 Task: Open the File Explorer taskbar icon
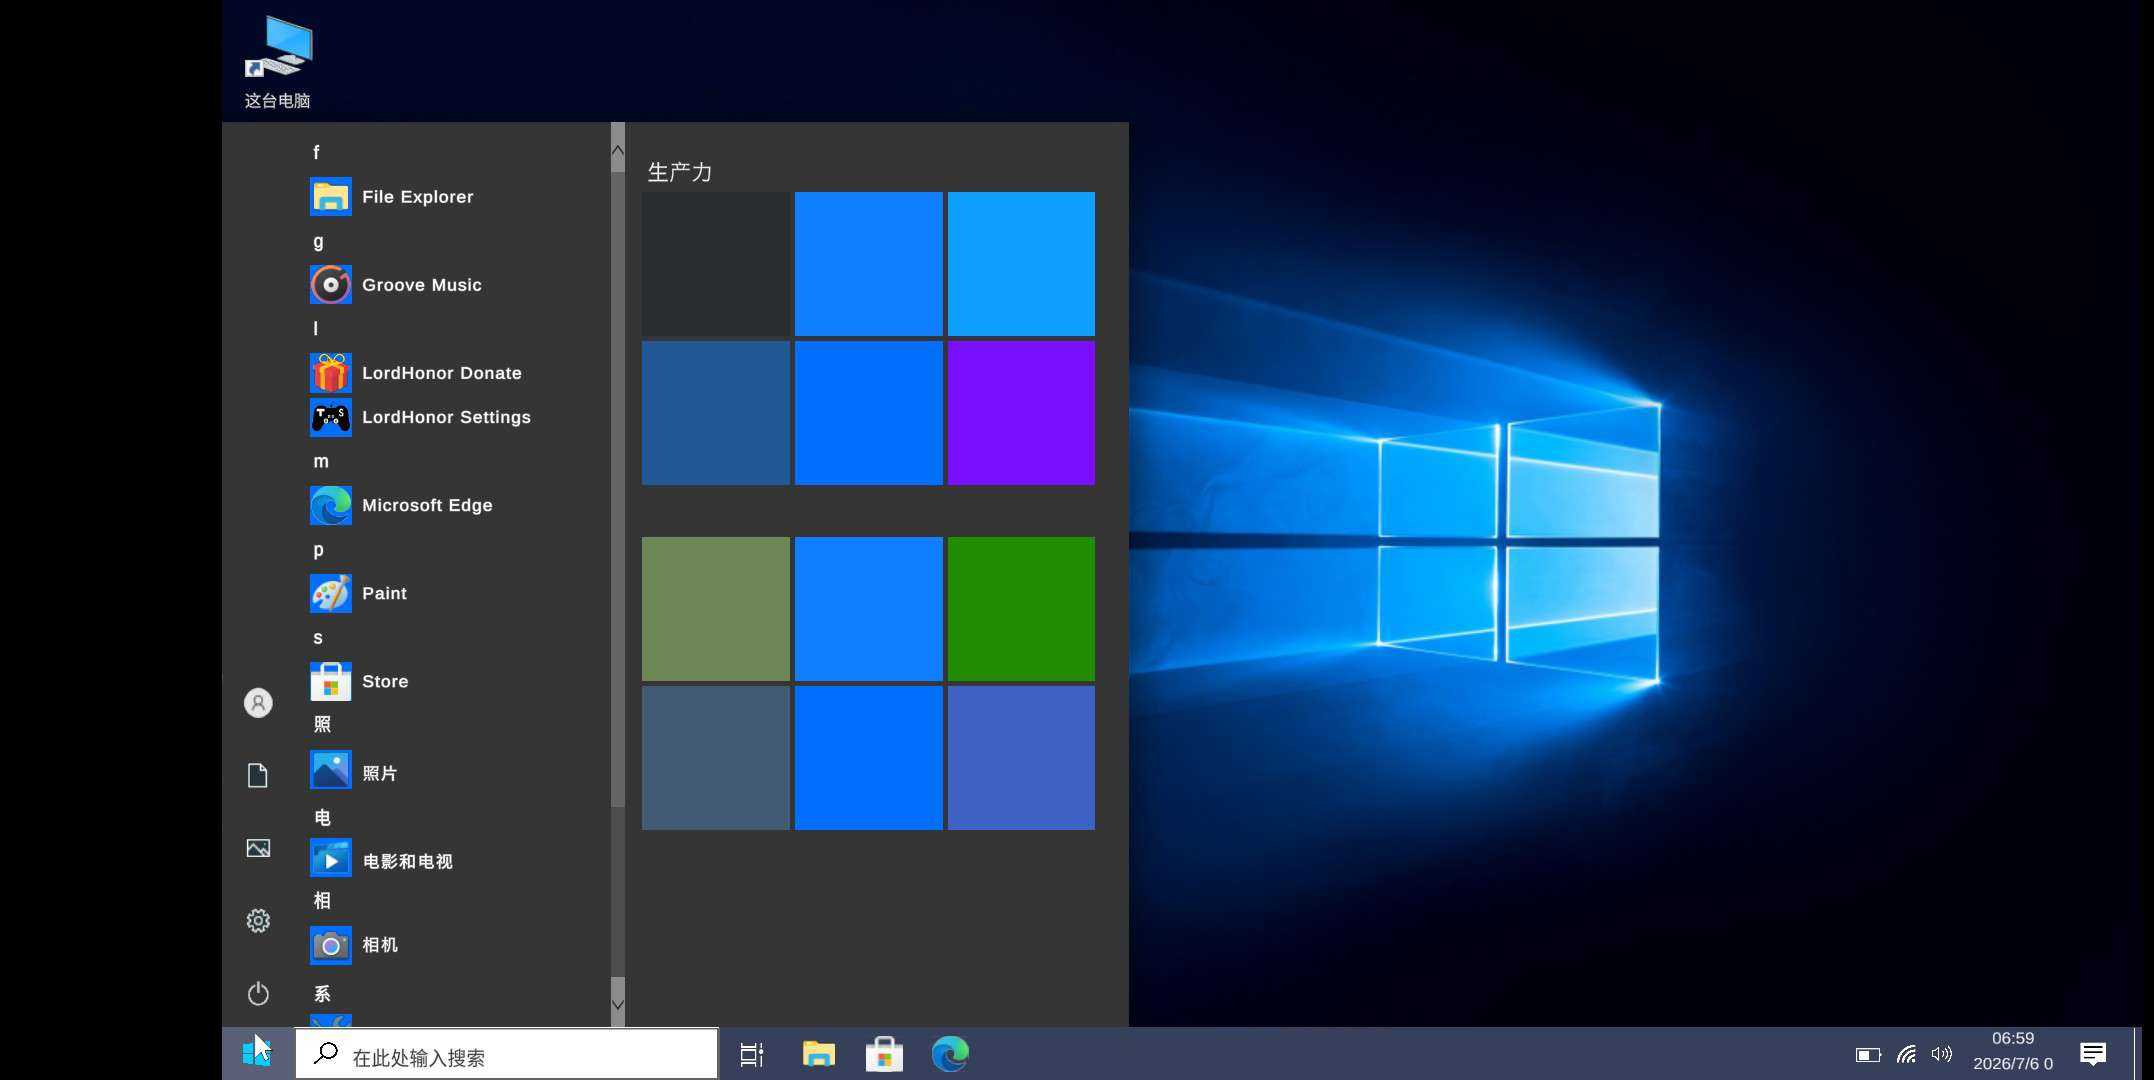818,1054
